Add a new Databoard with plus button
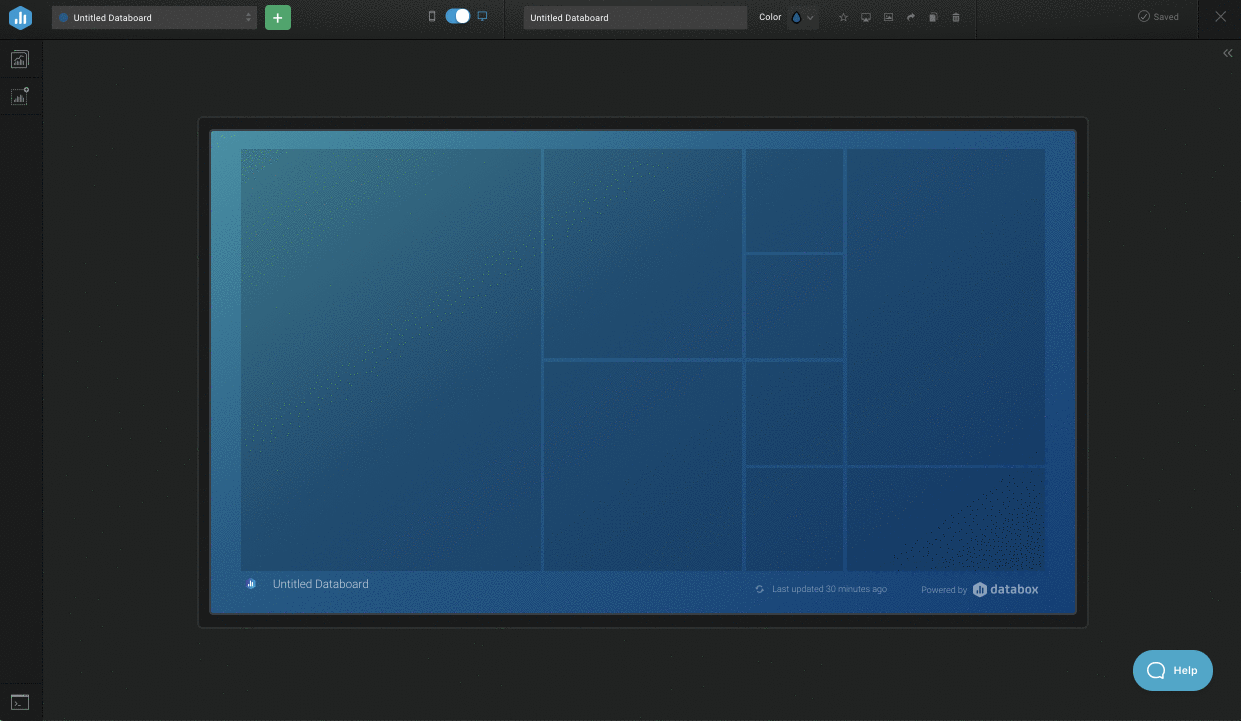Image resolution: width=1241 pixels, height=721 pixels. pos(278,17)
